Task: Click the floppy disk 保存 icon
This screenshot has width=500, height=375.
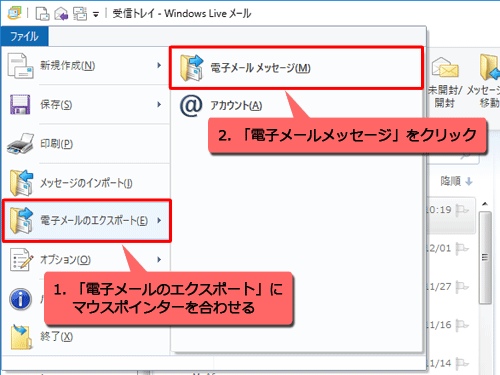Action: tap(20, 105)
